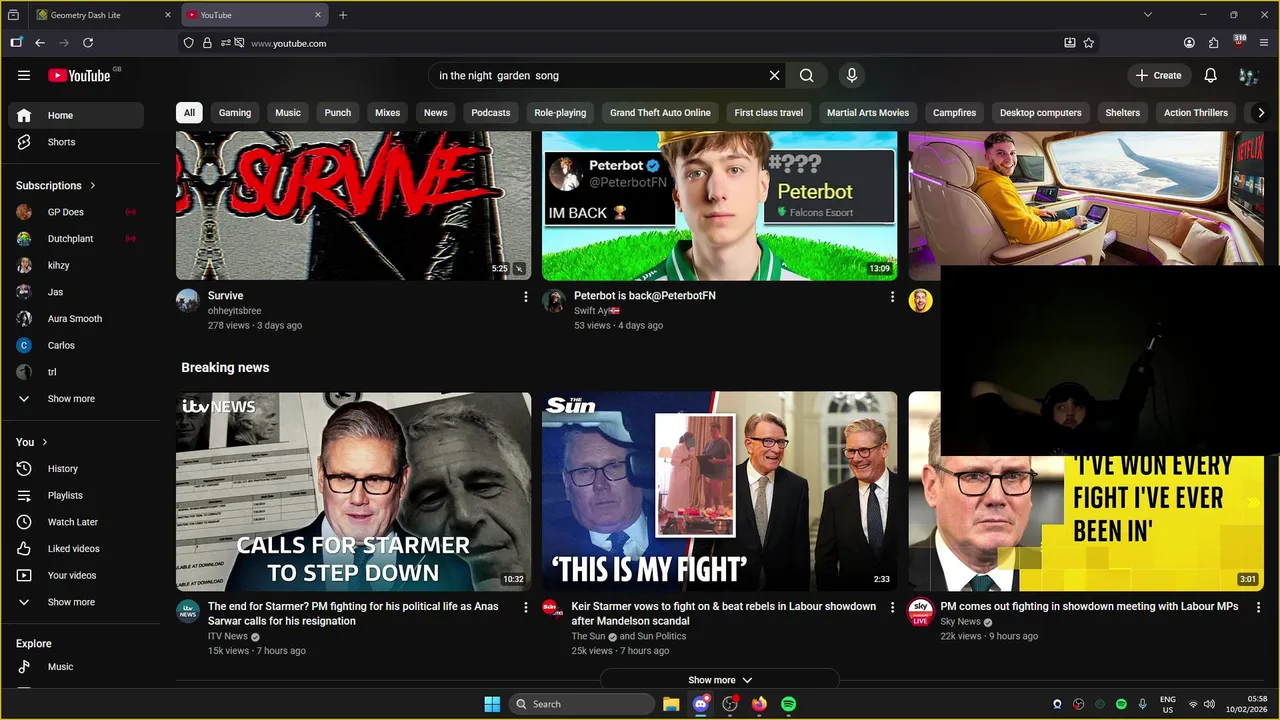This screenshot has width=1280, height=720.
Task: Open Shorts in the sidebar
Action: point(76,142)
